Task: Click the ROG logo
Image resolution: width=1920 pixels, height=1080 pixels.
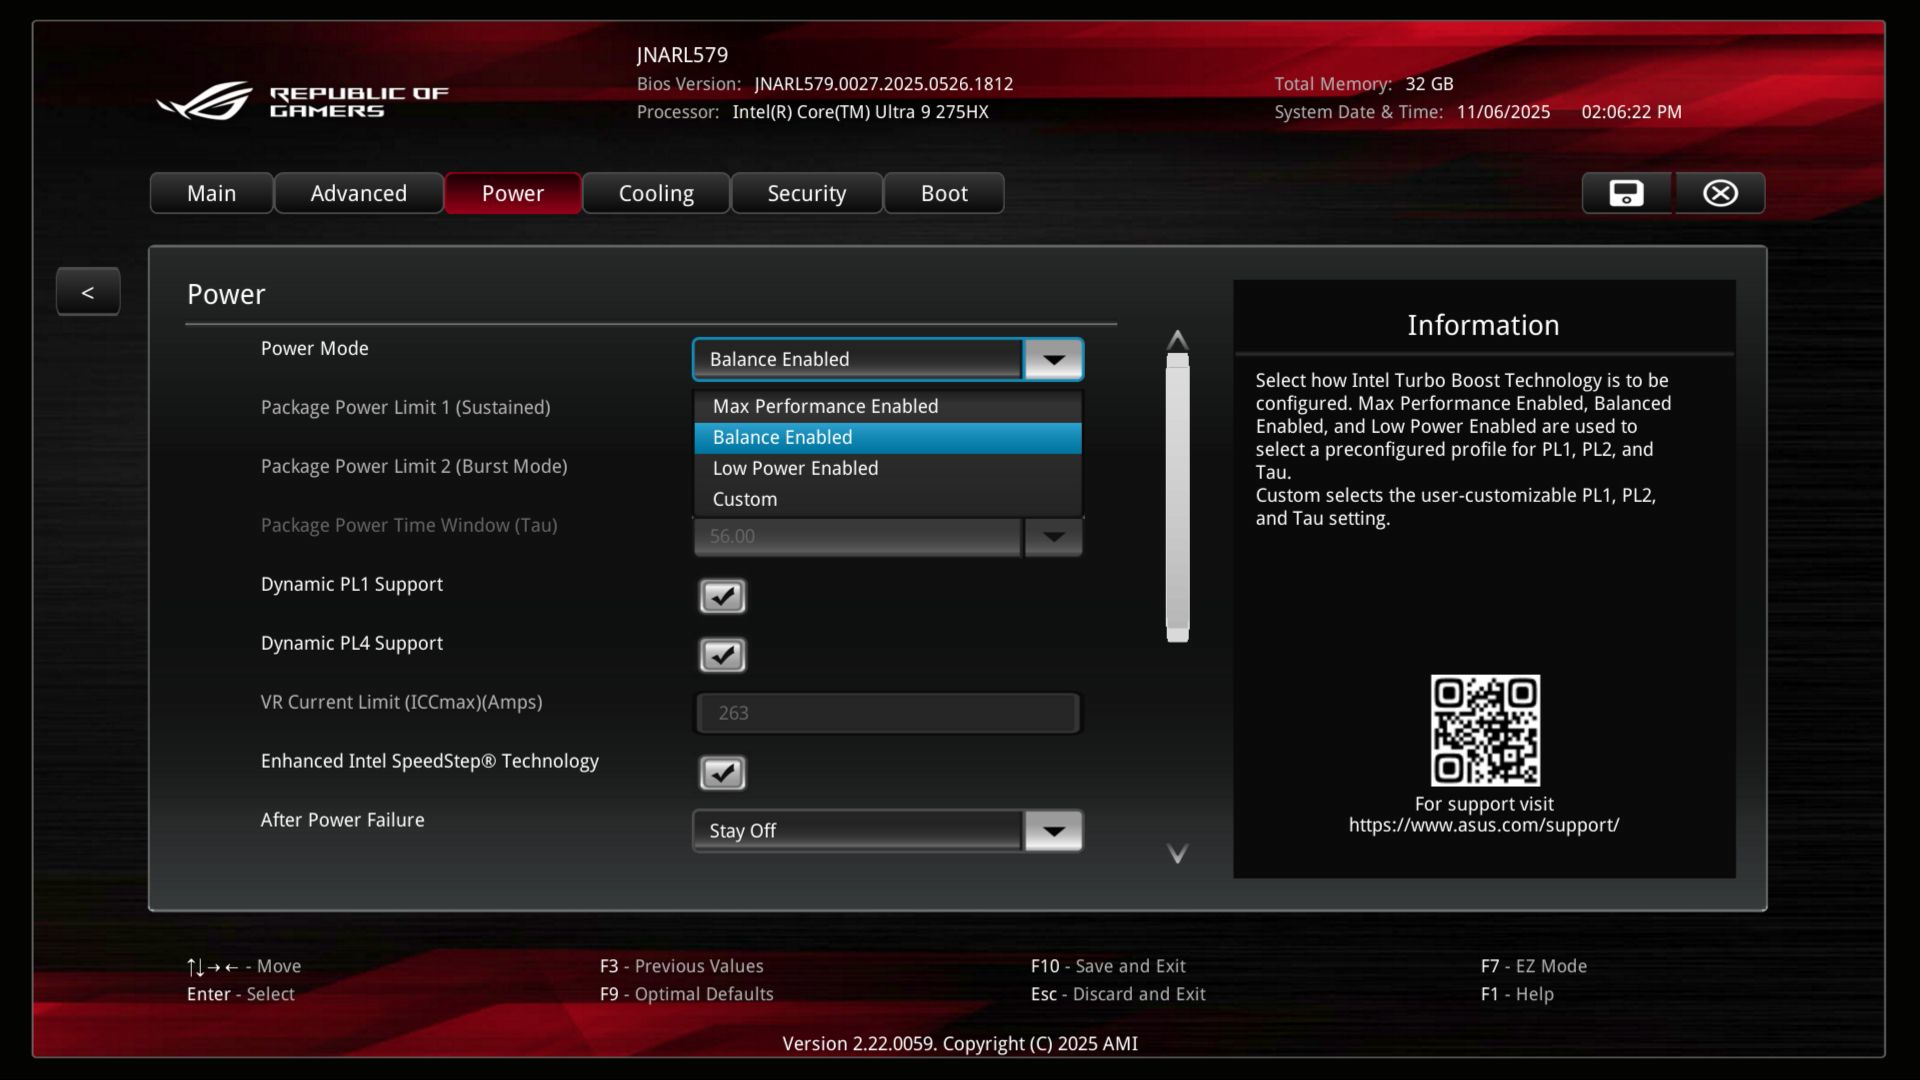Action: click(205, 101)
